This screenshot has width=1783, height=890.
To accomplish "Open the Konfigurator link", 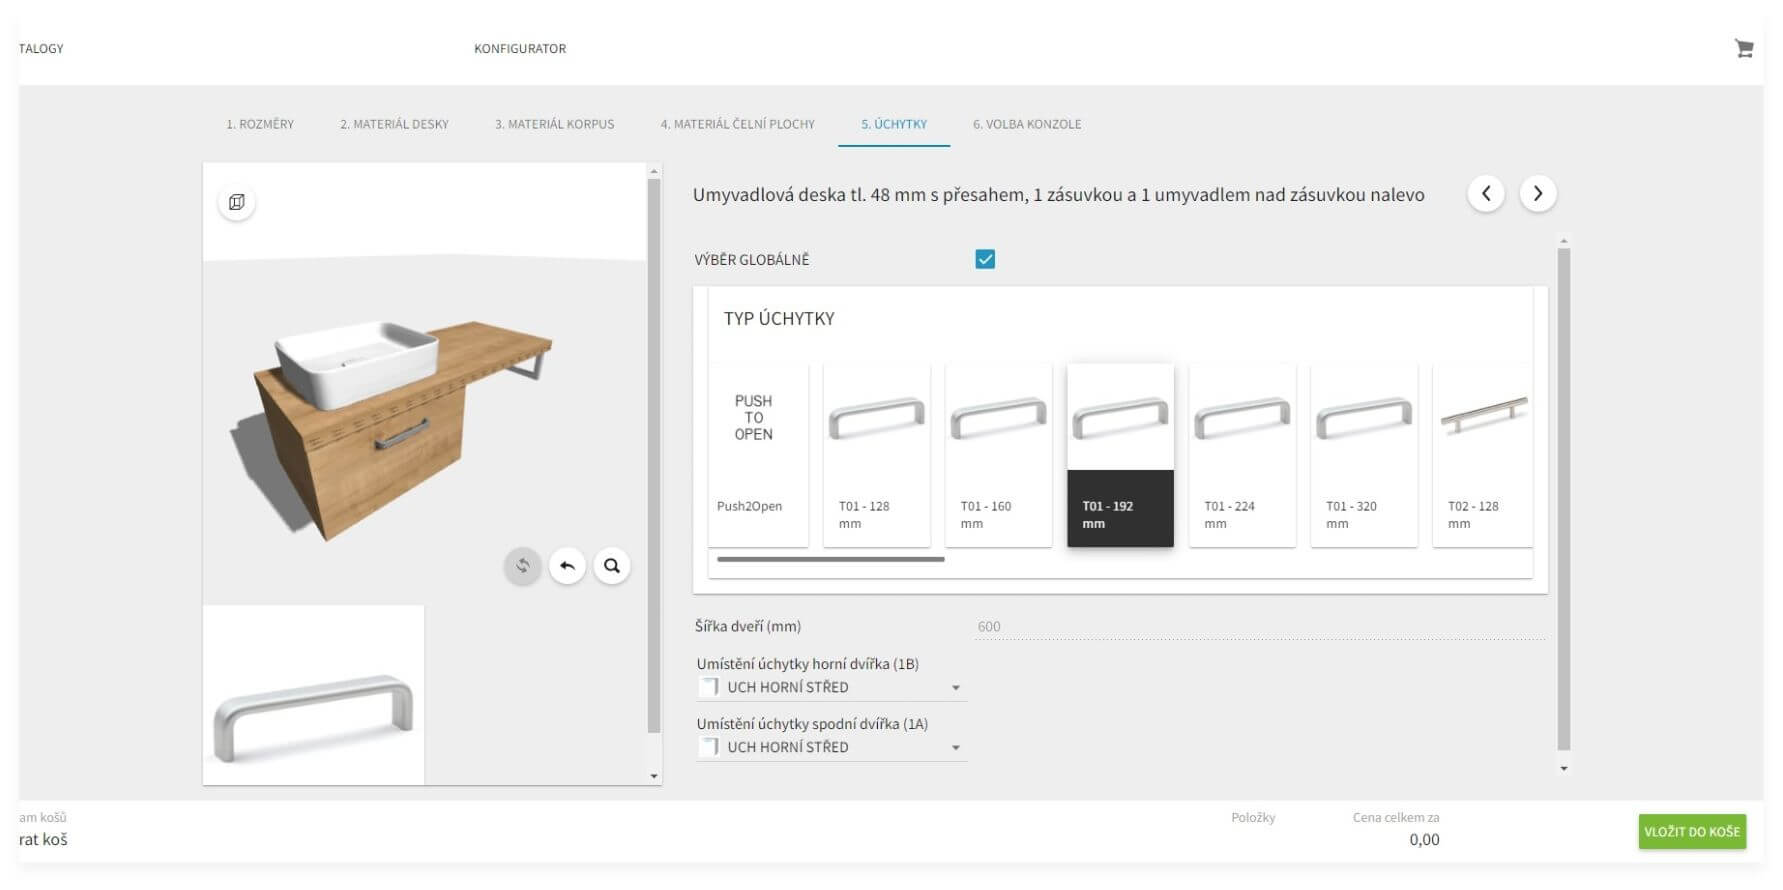I will [520, 49].
